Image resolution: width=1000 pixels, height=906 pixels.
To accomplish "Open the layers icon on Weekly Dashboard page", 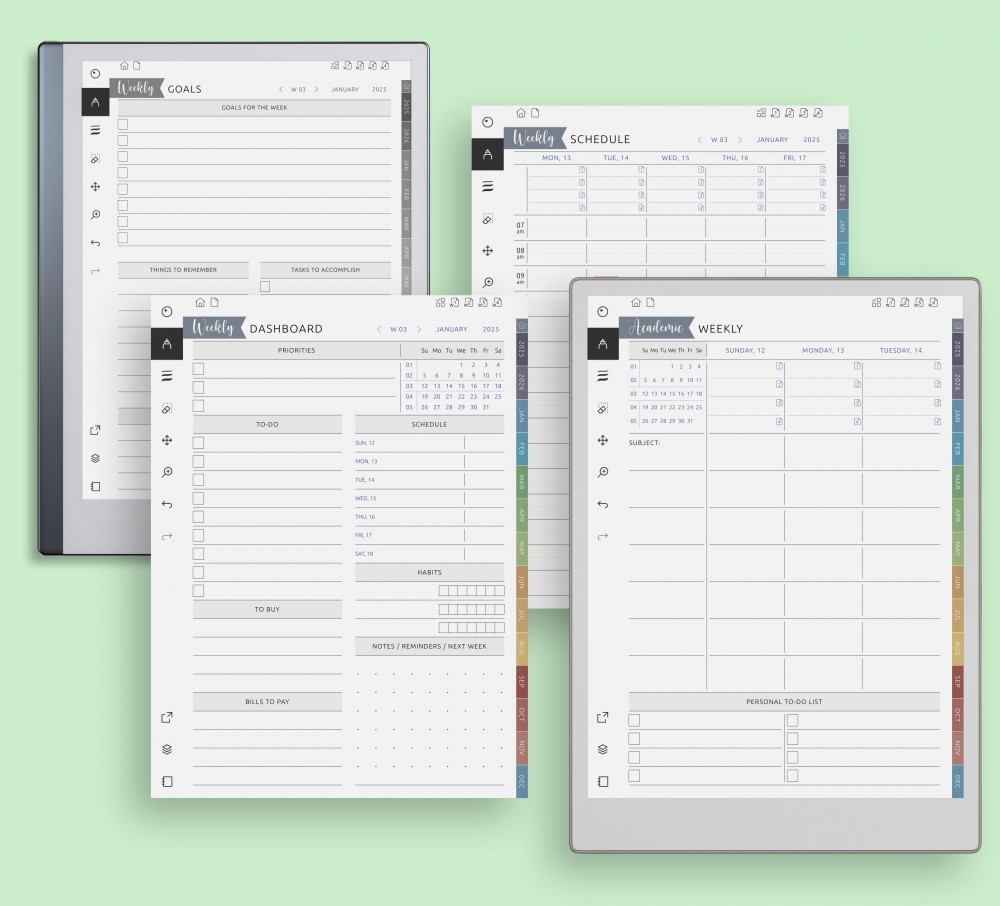I will 166,749.
